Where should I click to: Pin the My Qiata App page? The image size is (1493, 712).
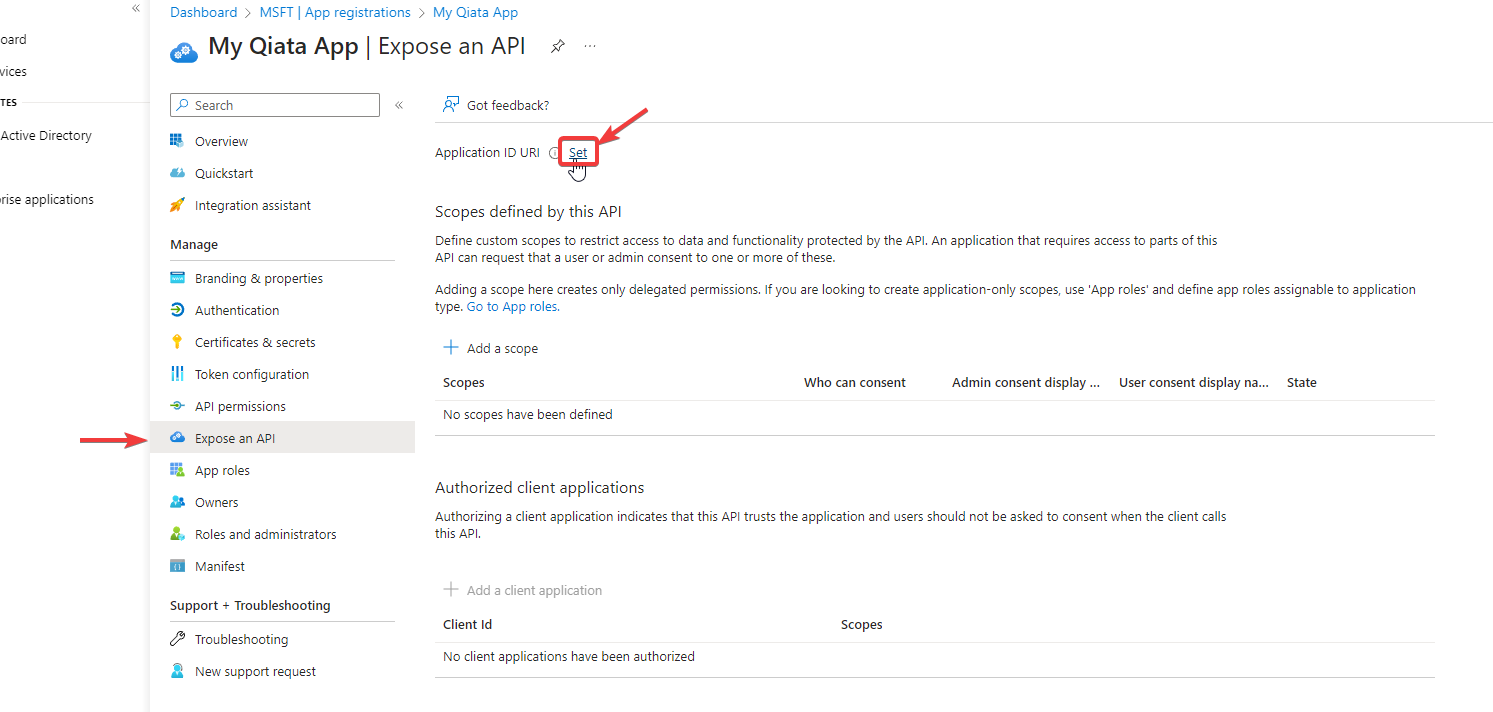point(557,45)
